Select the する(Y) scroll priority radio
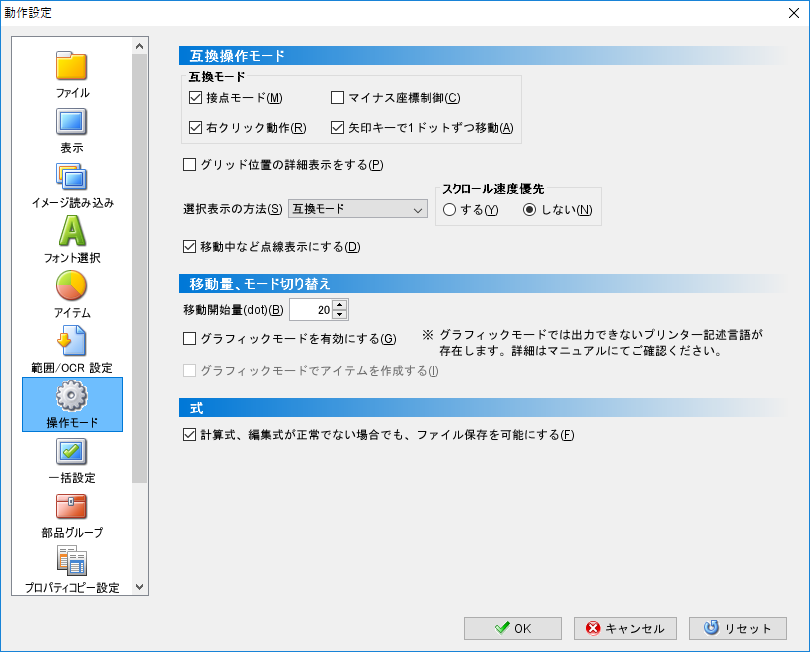Viewport: 810px width, 652px height. tap(449, 210)
